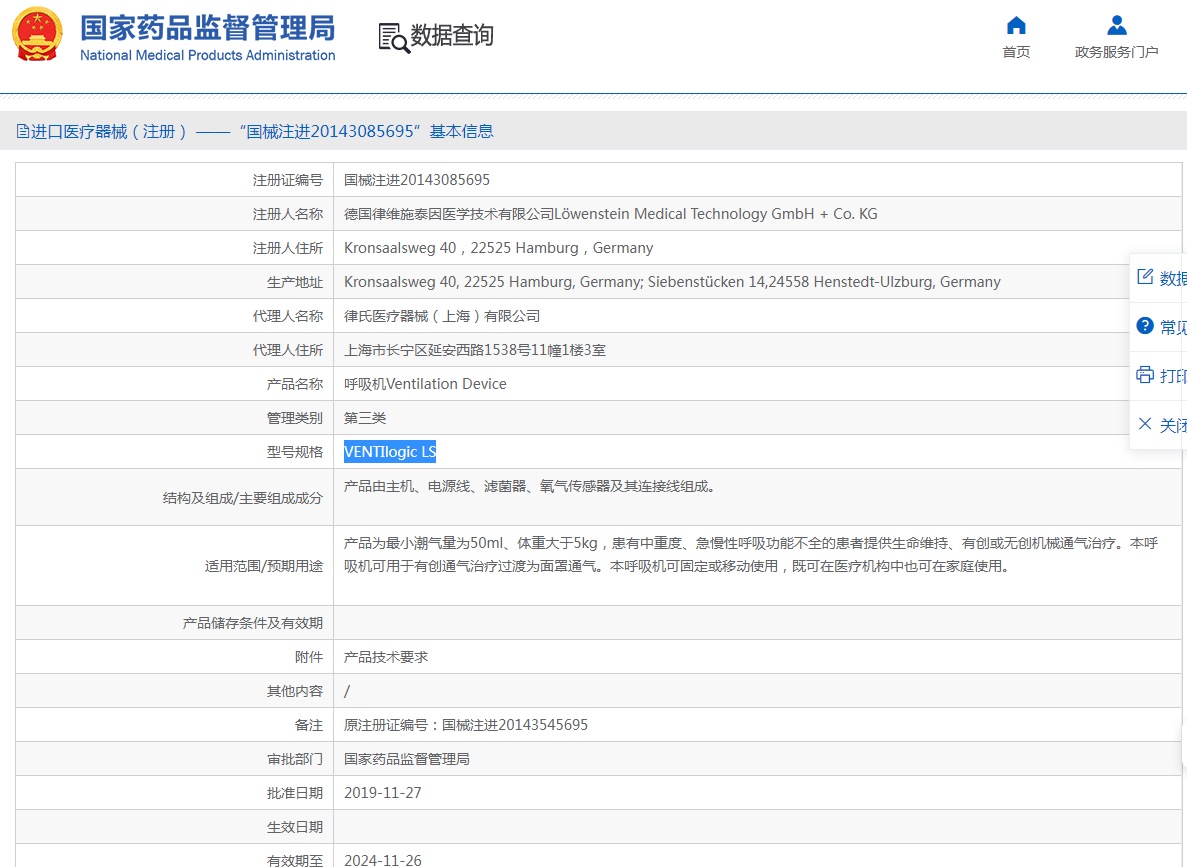Click the 产品技术要求 attachment value
Viewport: 1187px width, 867px height.
point(386,657)
